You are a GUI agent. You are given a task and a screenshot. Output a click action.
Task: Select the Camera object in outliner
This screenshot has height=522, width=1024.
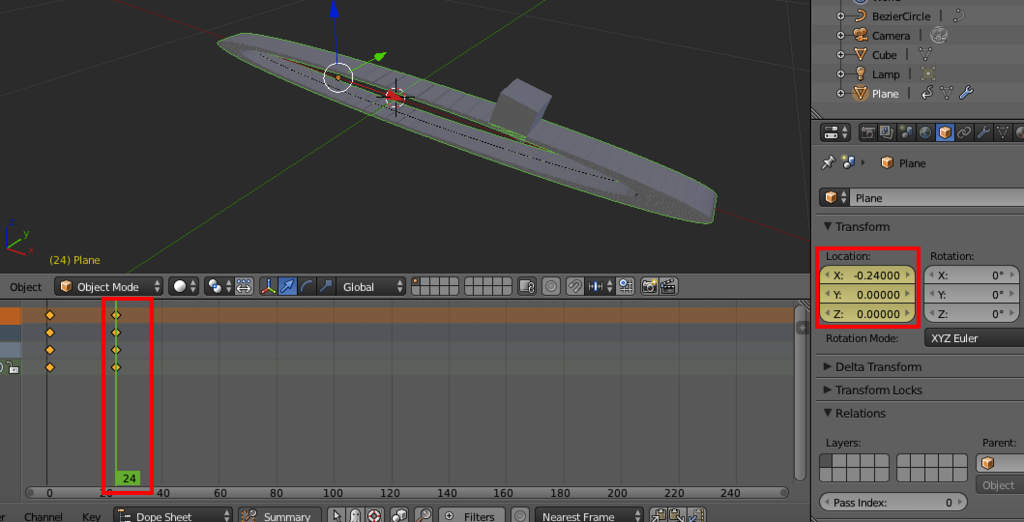click(x=891, y=36)
